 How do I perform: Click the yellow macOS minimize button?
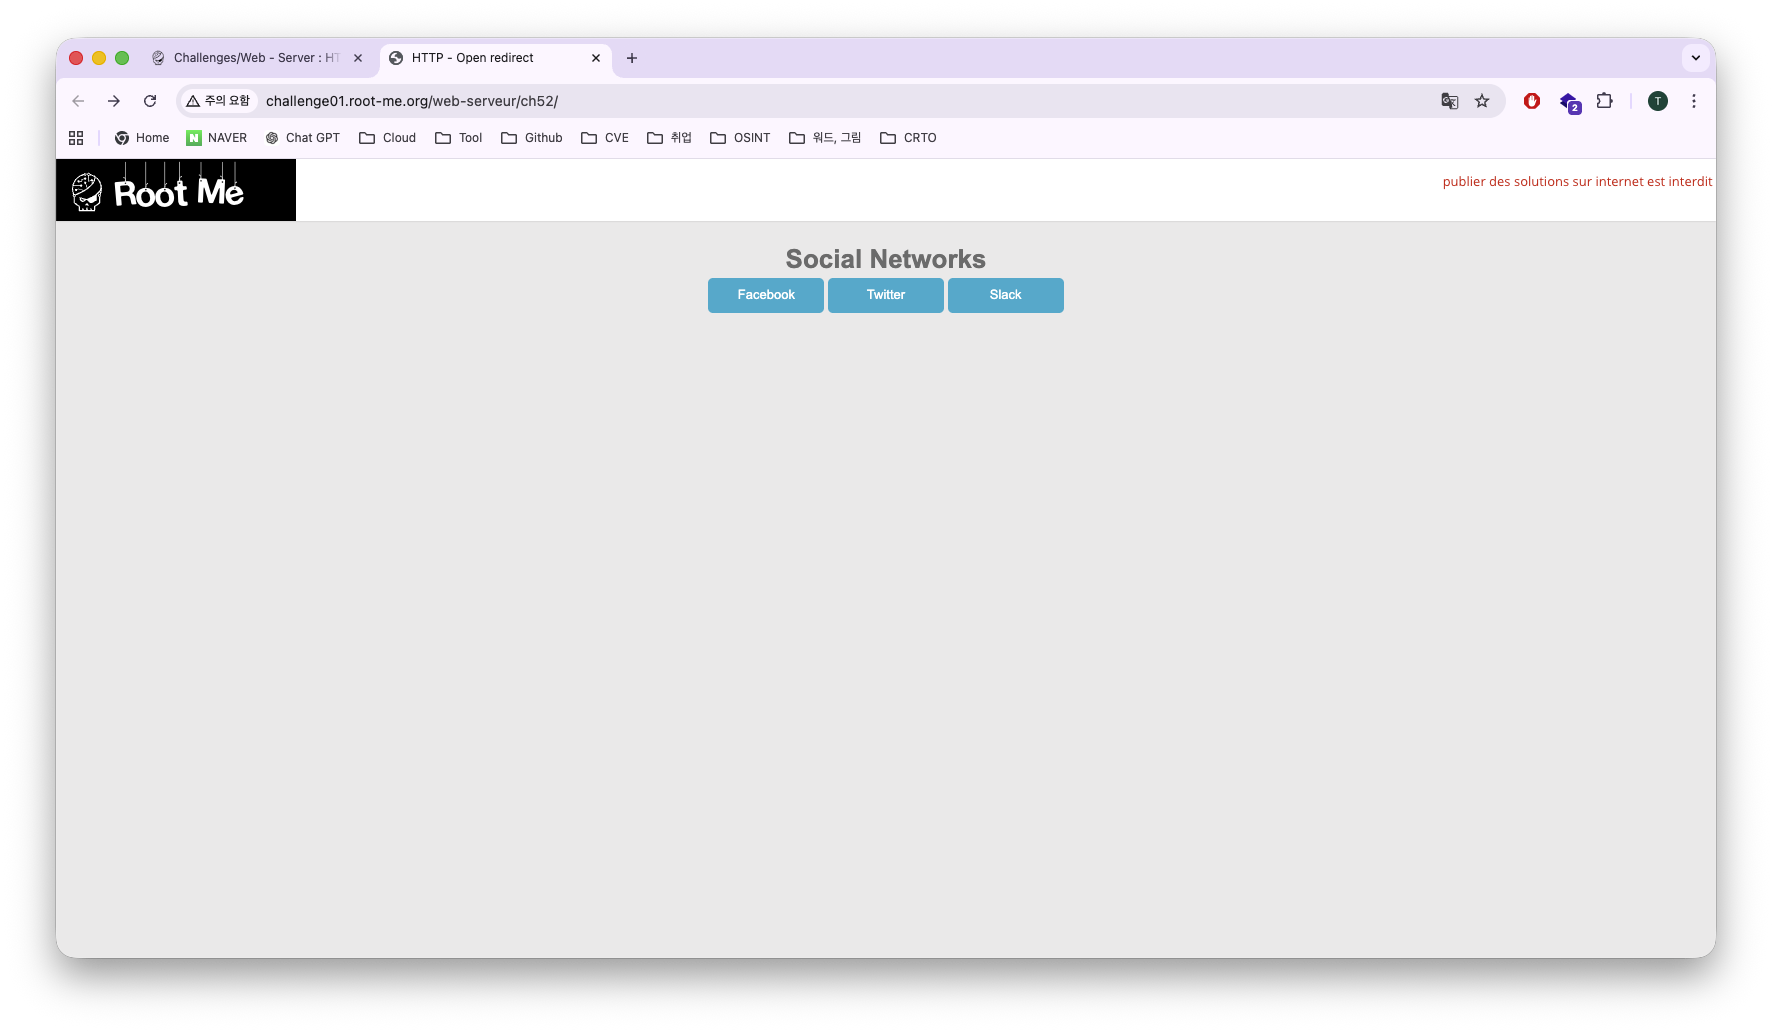[x=99, y=58]
